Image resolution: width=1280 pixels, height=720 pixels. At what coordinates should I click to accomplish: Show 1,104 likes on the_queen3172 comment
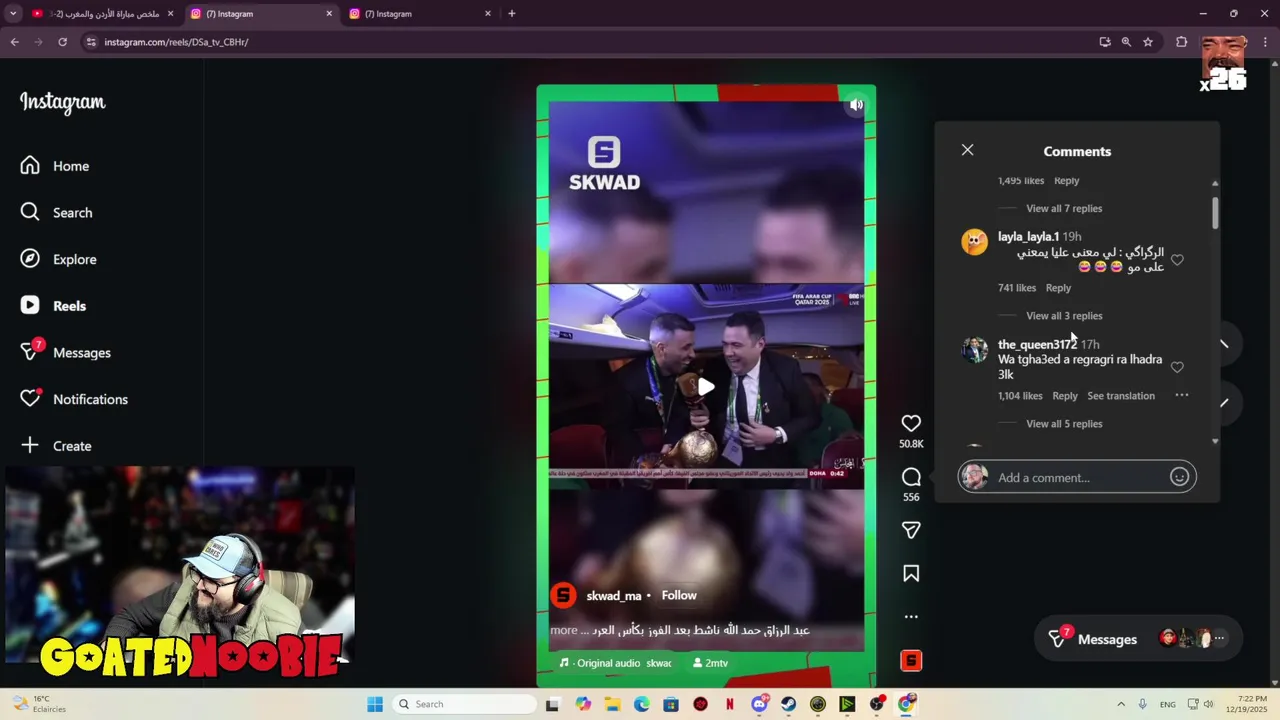click(1020, 396)
